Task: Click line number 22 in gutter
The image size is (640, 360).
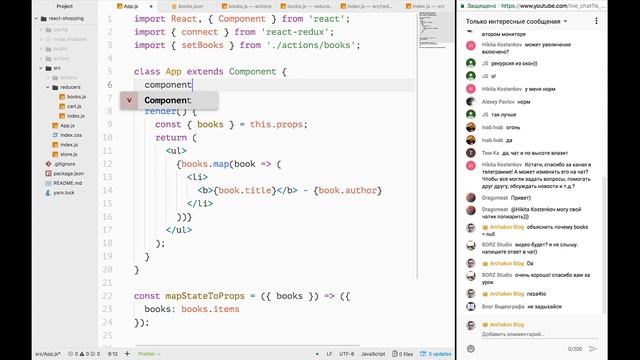Action: pyautogui.click(x=107, y=296)
